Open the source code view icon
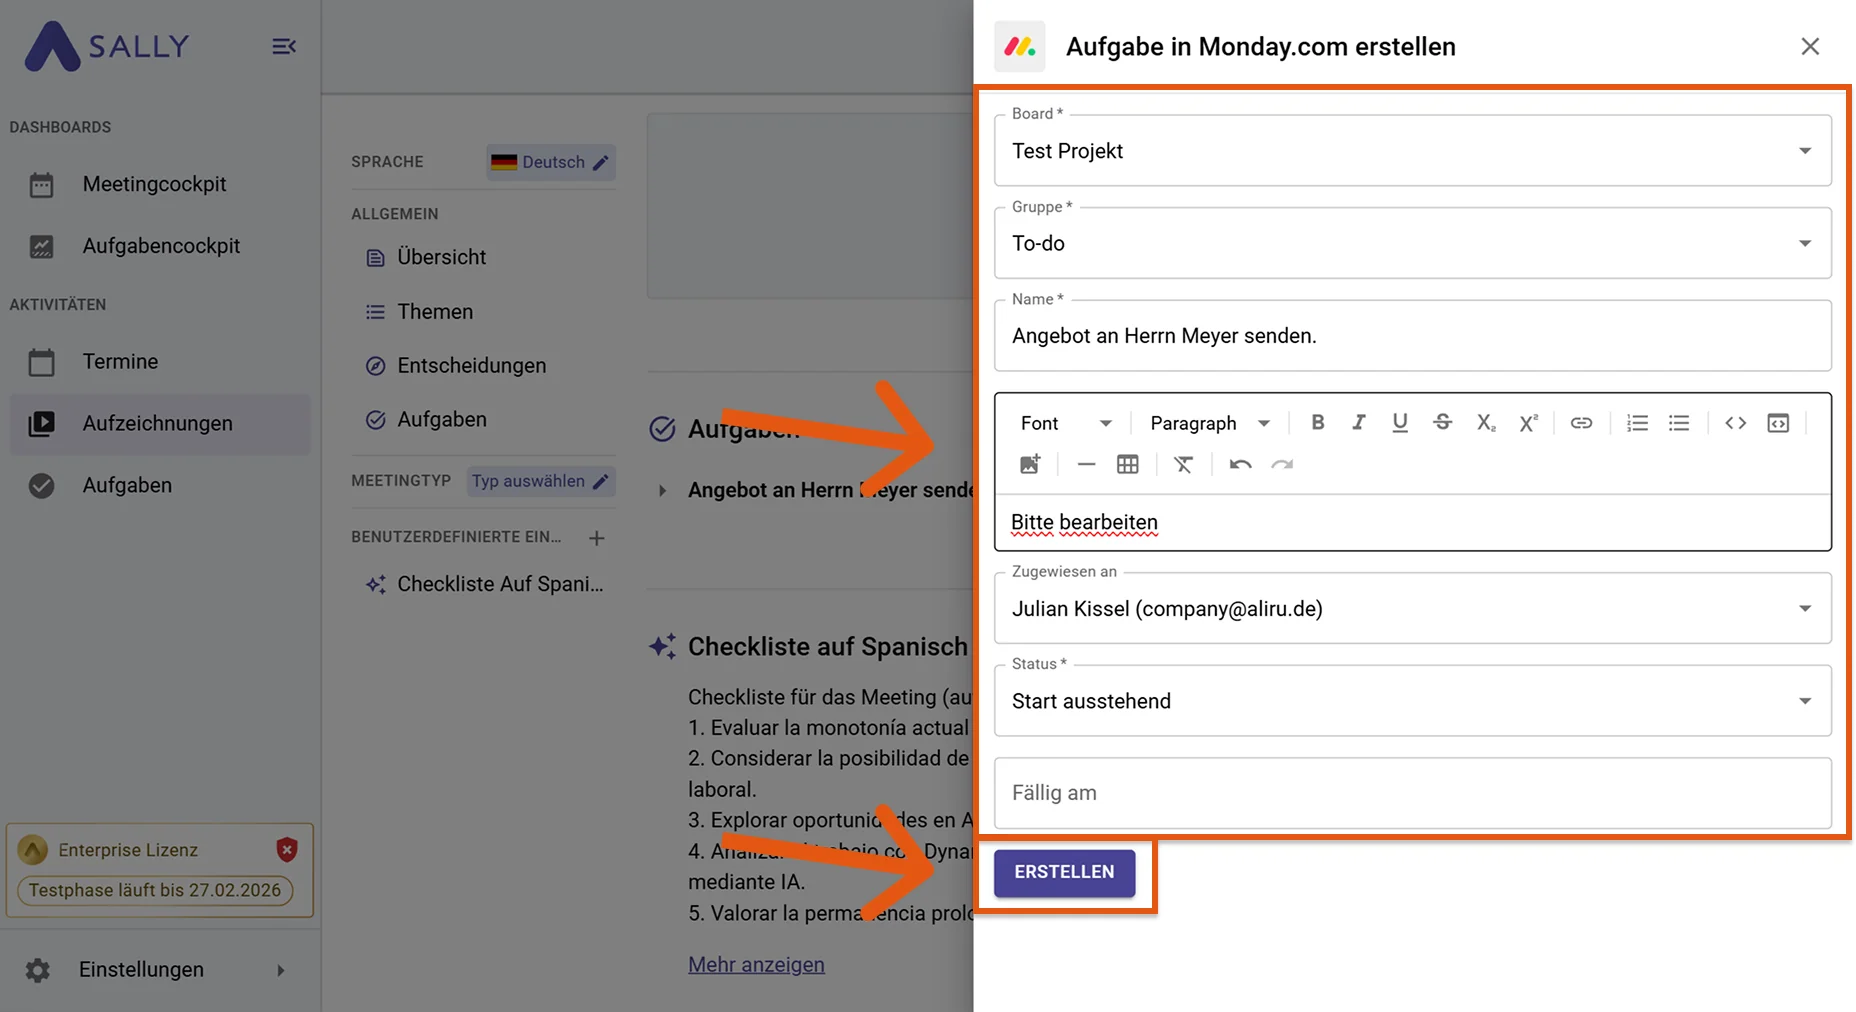 [x=1736, y=423]
